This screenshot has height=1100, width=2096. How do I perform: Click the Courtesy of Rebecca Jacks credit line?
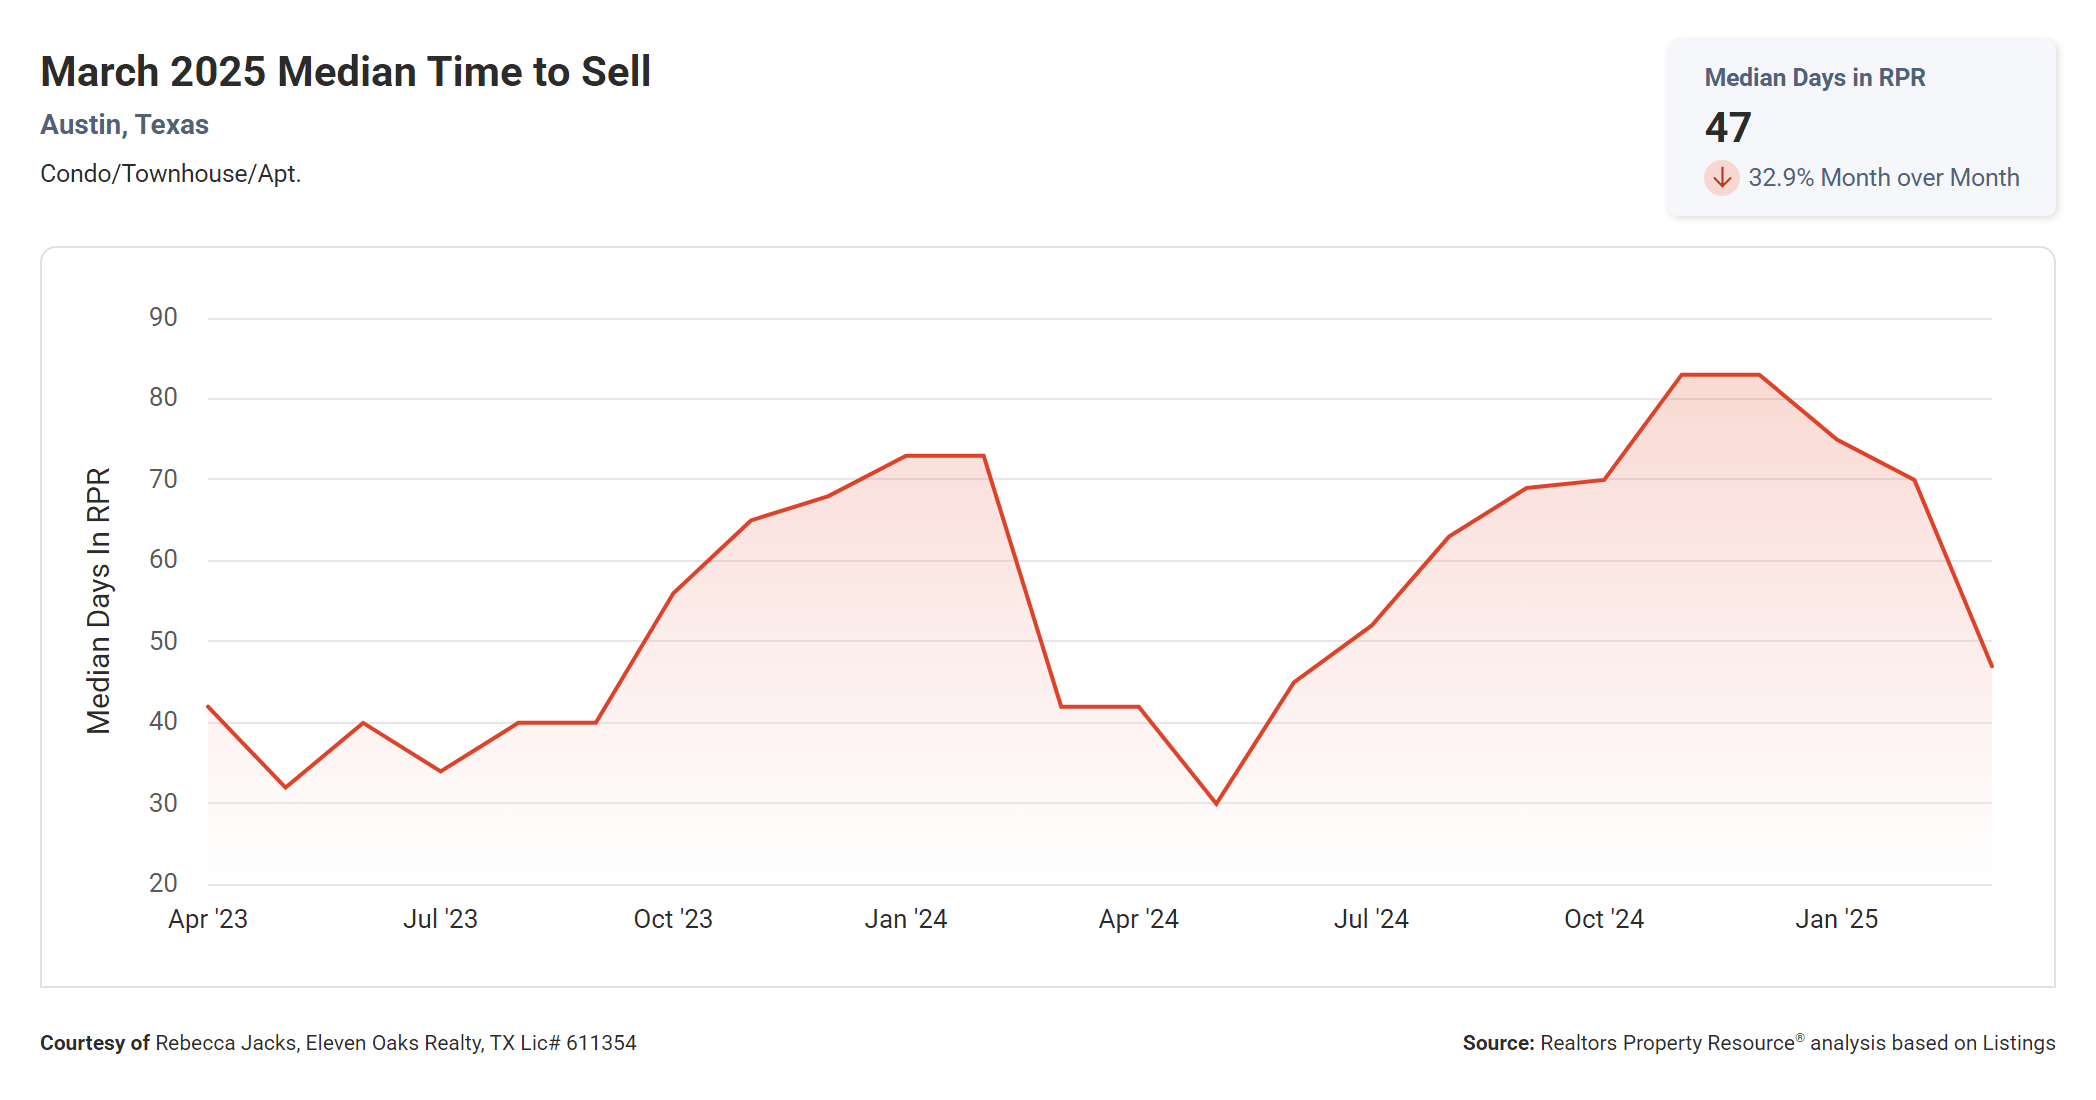pos(338,1043)
